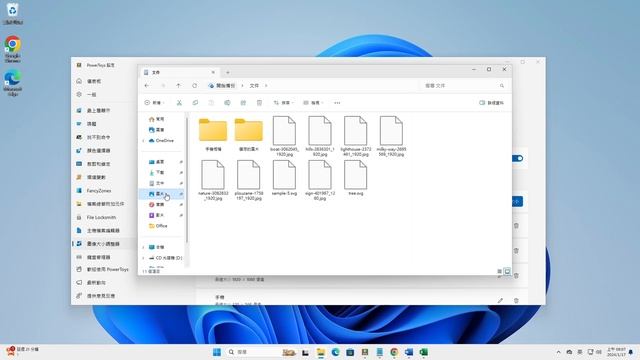
Task: Open FancyZones in the PowerToys sidebar
Action: pyautogui.click(x=93, y=191)
